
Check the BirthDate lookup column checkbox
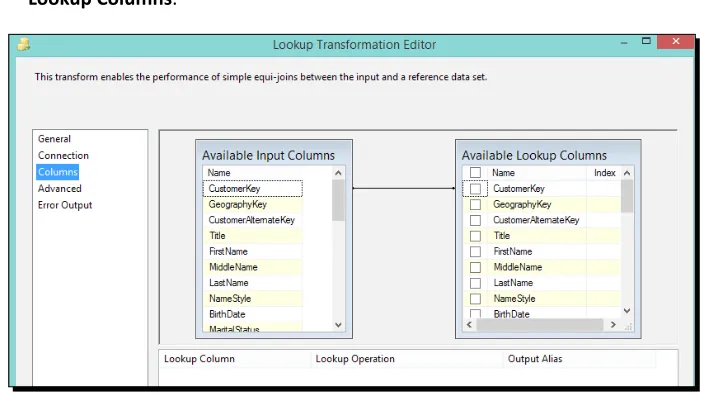coord(475,313)
